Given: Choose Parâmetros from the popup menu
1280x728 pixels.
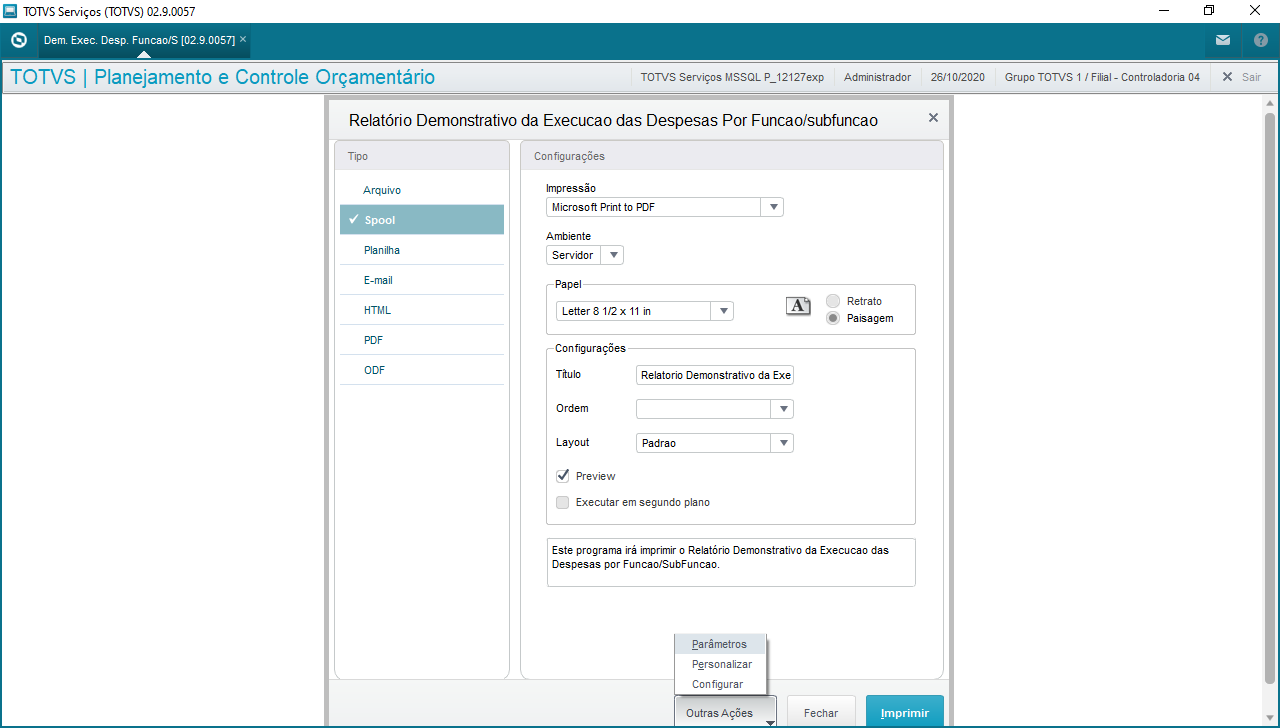Looking at the screenshot, I should [720, 644].
